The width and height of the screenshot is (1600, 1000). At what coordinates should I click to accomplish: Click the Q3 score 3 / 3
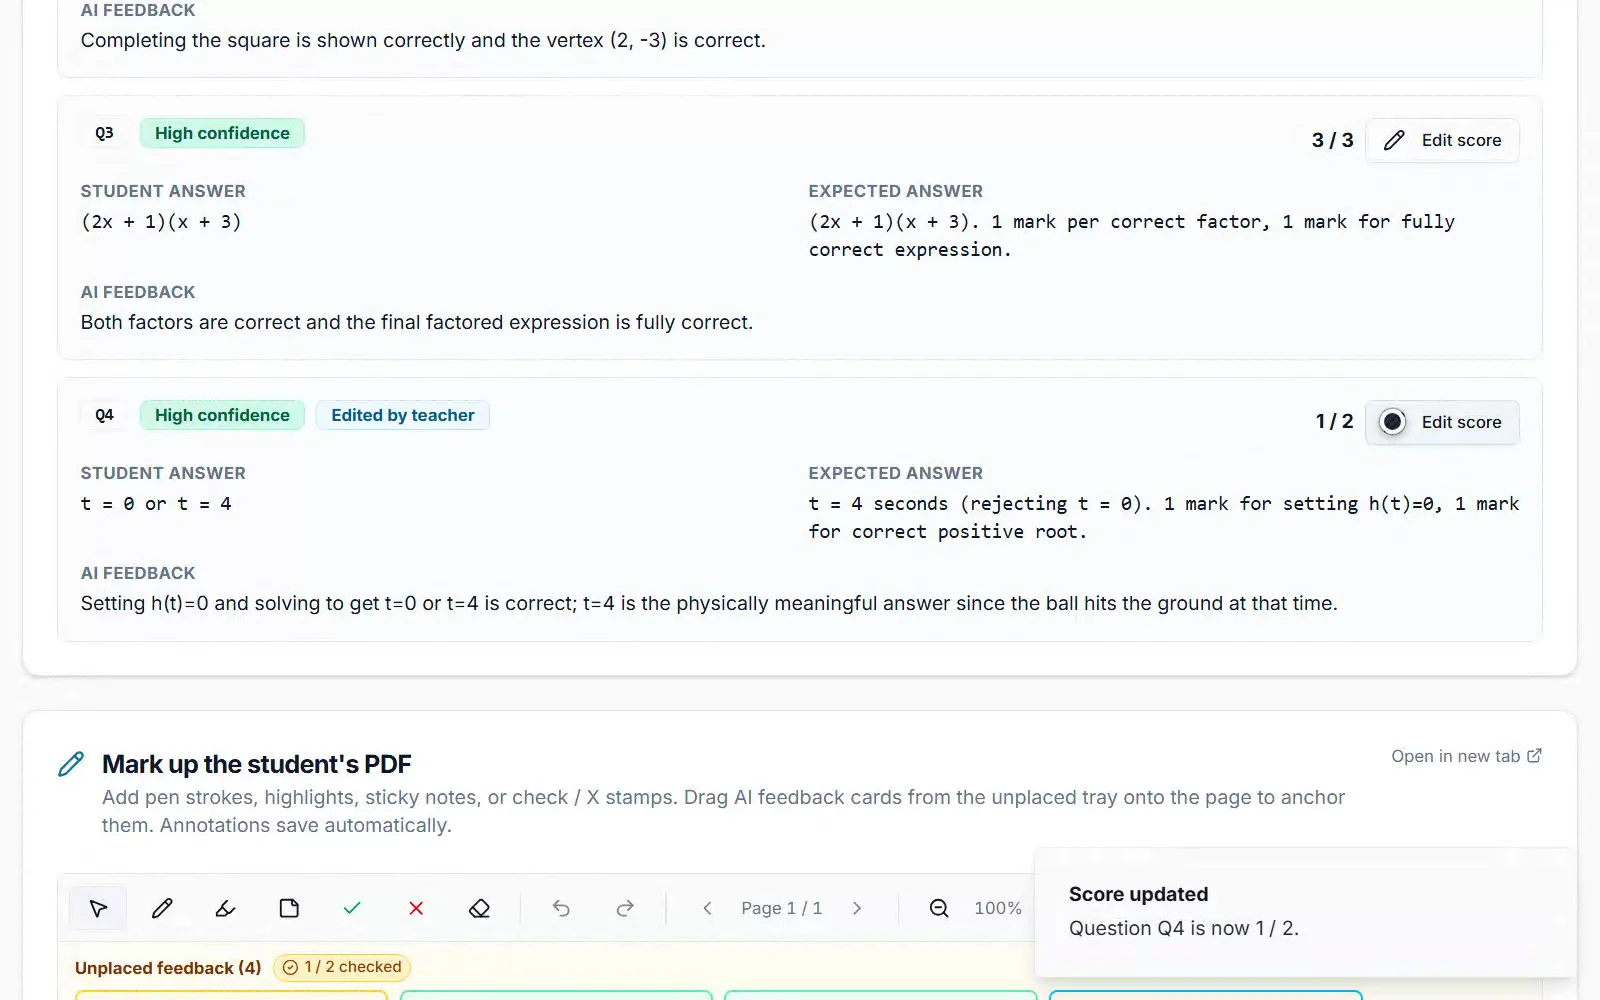pyautogui.click(x=1332, y=140)
